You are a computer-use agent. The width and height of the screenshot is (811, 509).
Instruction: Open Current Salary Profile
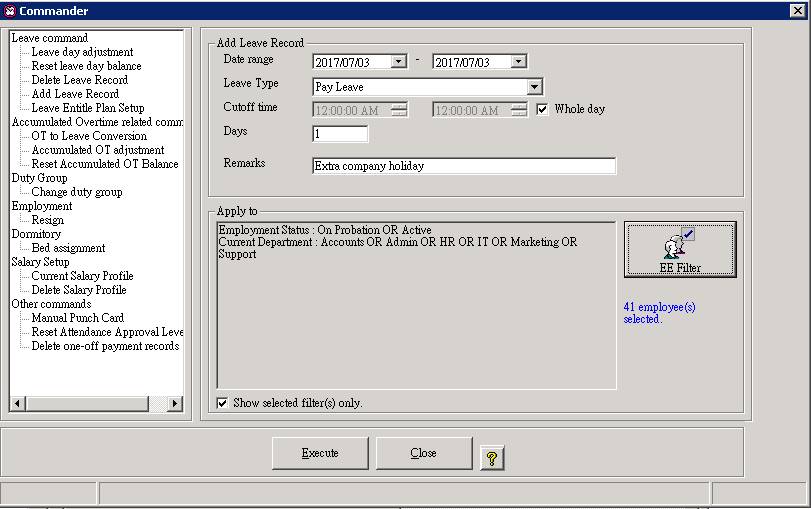[82, 276]
